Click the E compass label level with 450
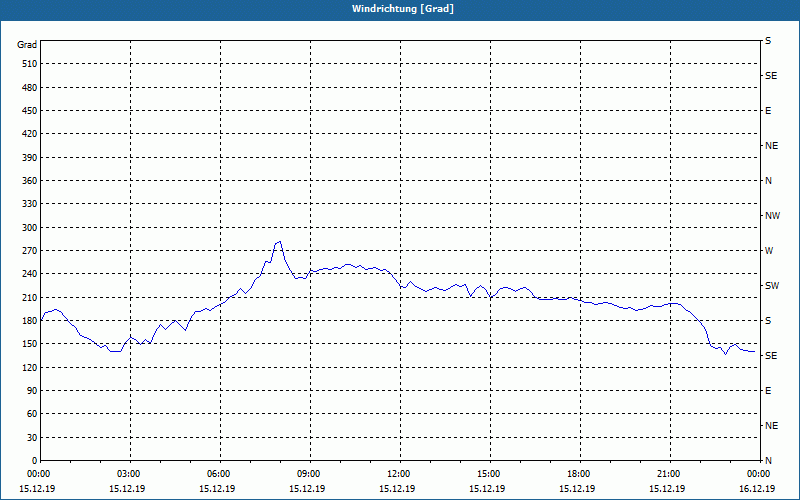 (768, 111)
